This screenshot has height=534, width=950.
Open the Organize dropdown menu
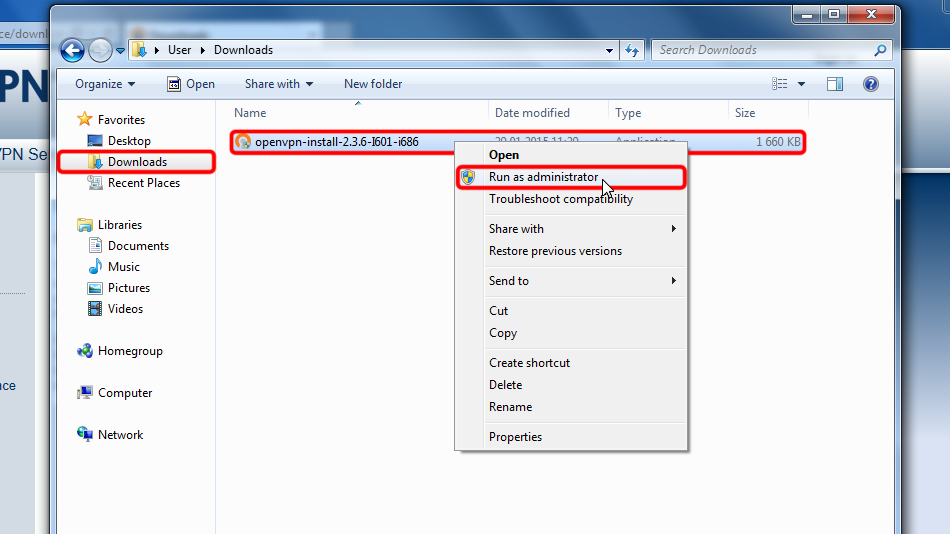[x=105, y=84]
